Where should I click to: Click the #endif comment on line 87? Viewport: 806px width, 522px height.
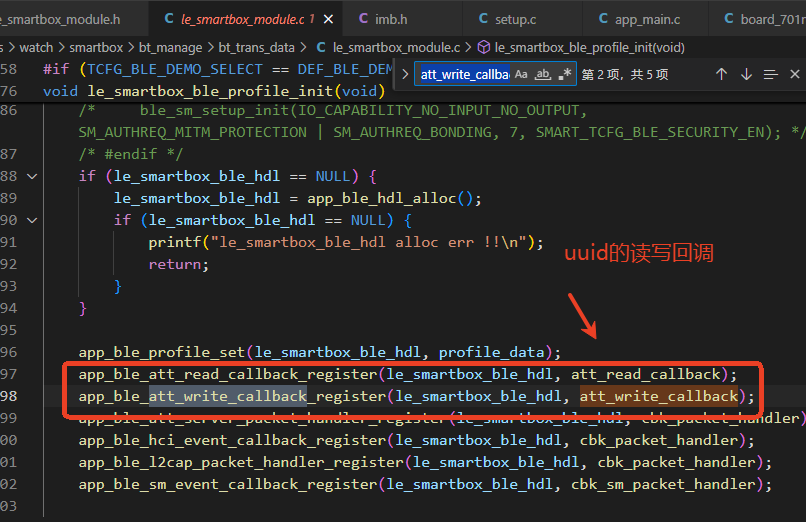[x=131, y=154]
